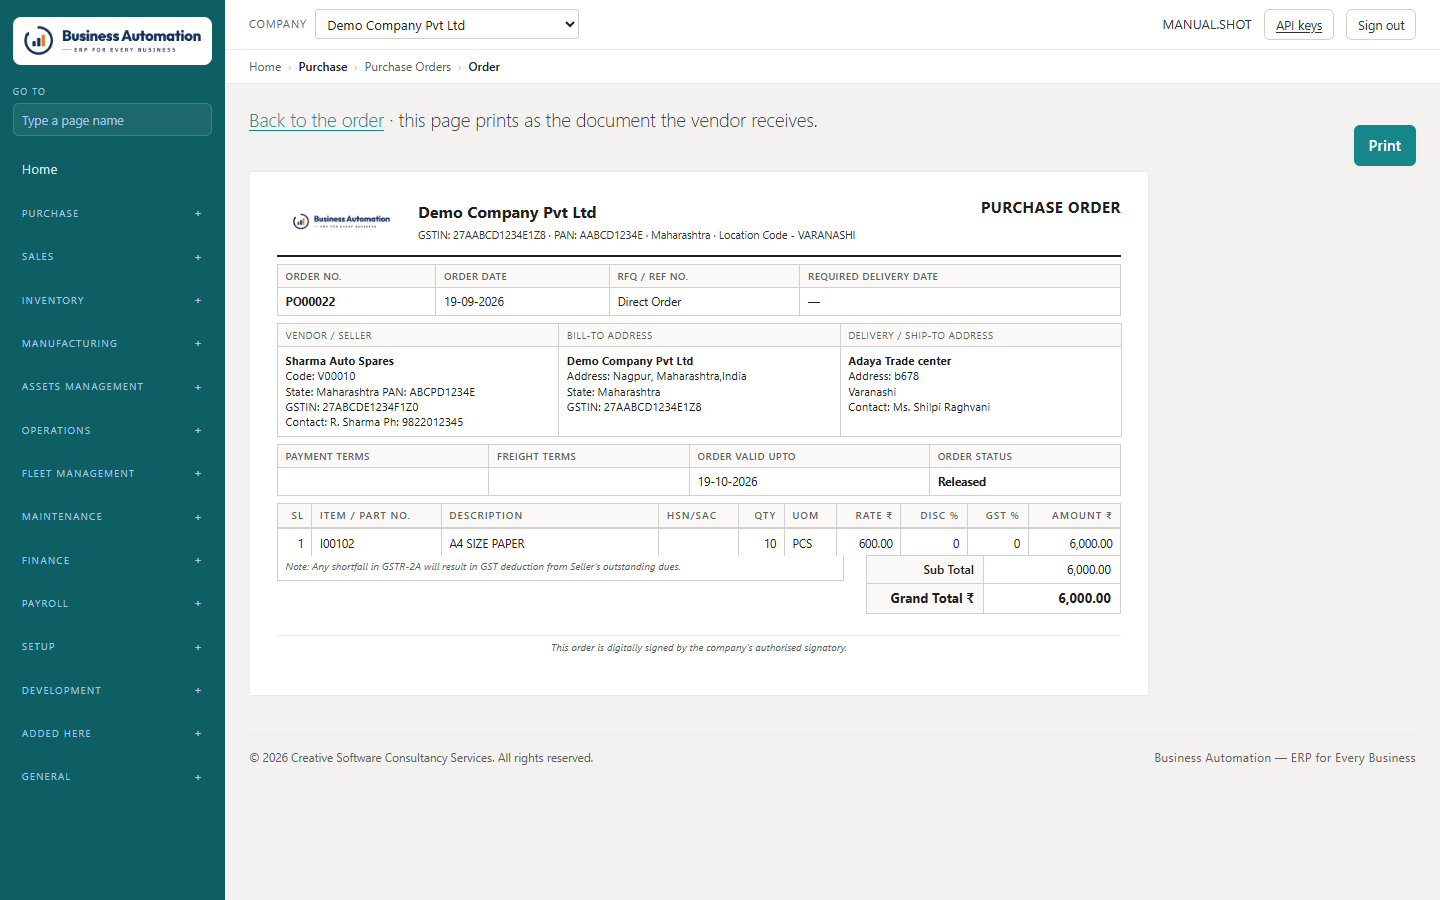Expand the Development sidebar section
Viewport: 1440px width, 900px height.
click(112, 691)
